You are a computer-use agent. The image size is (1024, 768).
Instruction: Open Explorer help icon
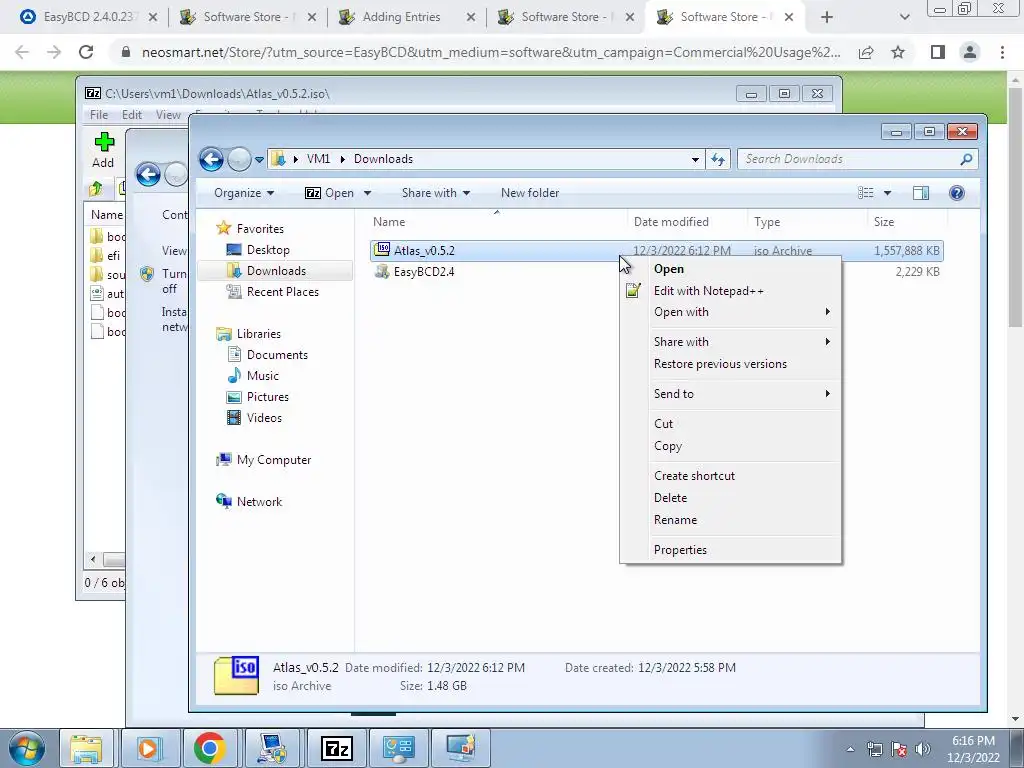[957, 193]
